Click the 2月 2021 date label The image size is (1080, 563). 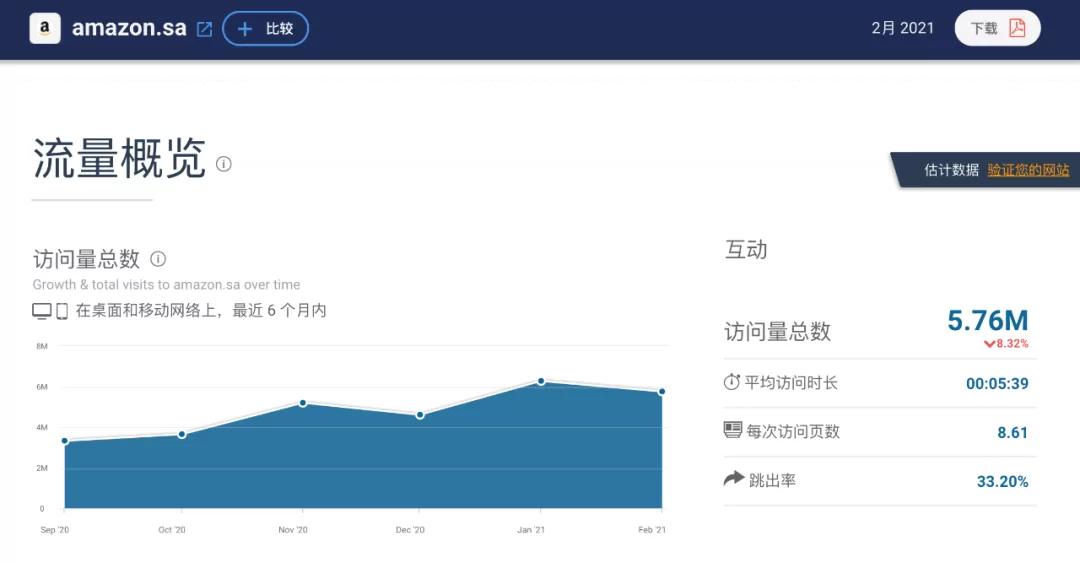[902, 28]
